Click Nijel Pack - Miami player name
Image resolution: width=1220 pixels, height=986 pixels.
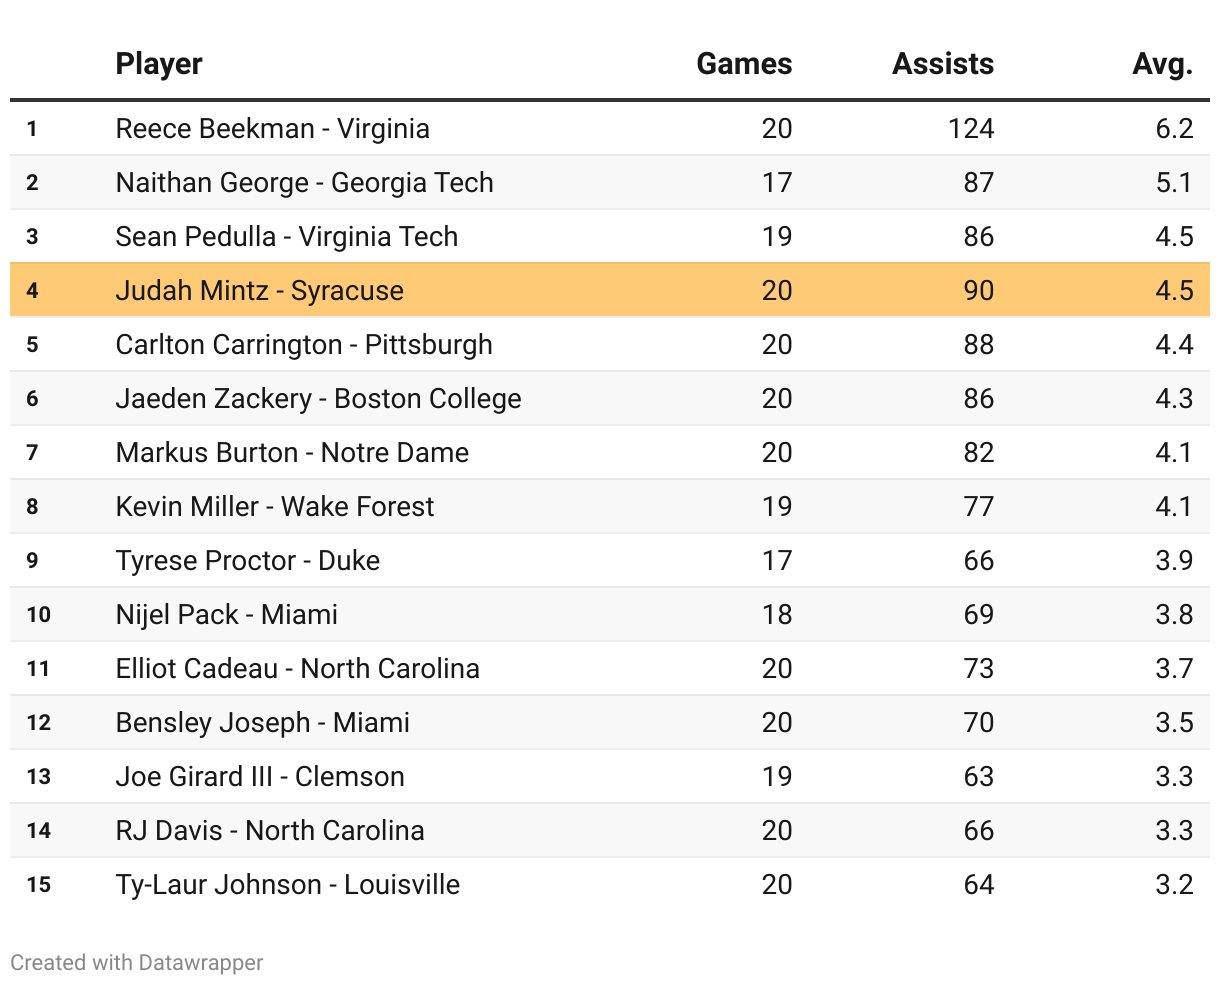tap(226, 615)
